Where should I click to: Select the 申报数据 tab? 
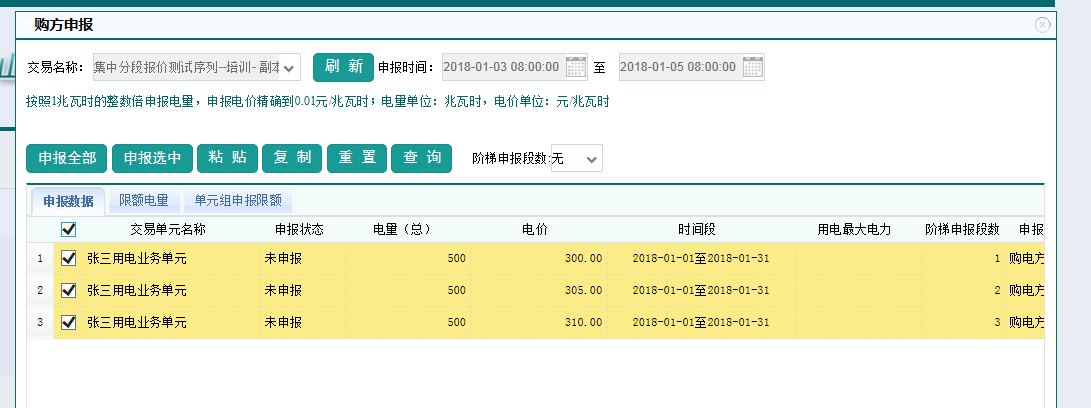(68, 201)
